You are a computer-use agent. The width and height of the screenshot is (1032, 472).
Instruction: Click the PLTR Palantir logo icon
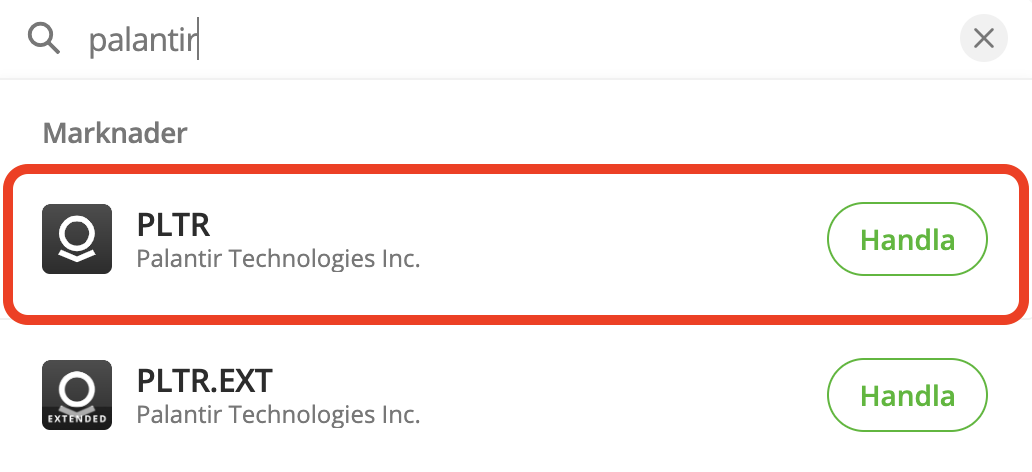coord(76,240)
